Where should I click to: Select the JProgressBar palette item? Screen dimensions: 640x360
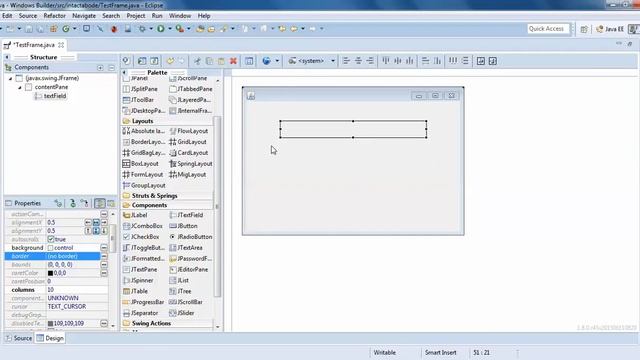[x=143, y=302]
